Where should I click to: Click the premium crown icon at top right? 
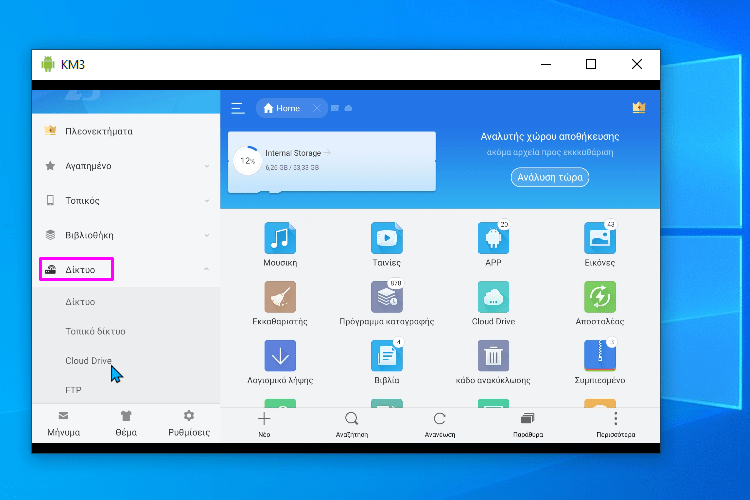point(639,108)
